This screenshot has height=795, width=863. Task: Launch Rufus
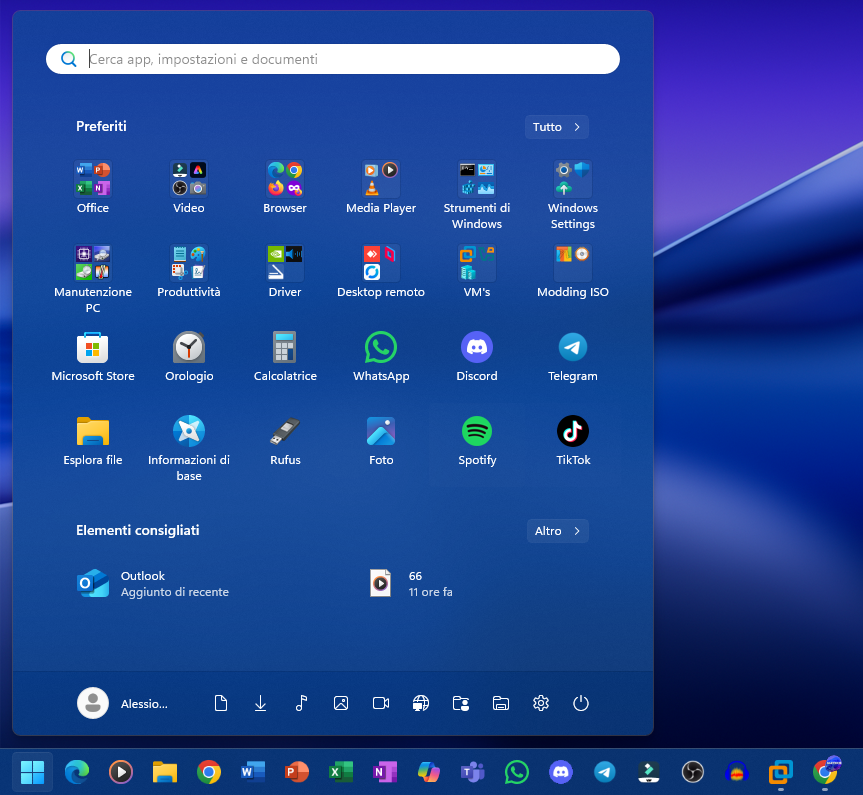coord(285,440)
